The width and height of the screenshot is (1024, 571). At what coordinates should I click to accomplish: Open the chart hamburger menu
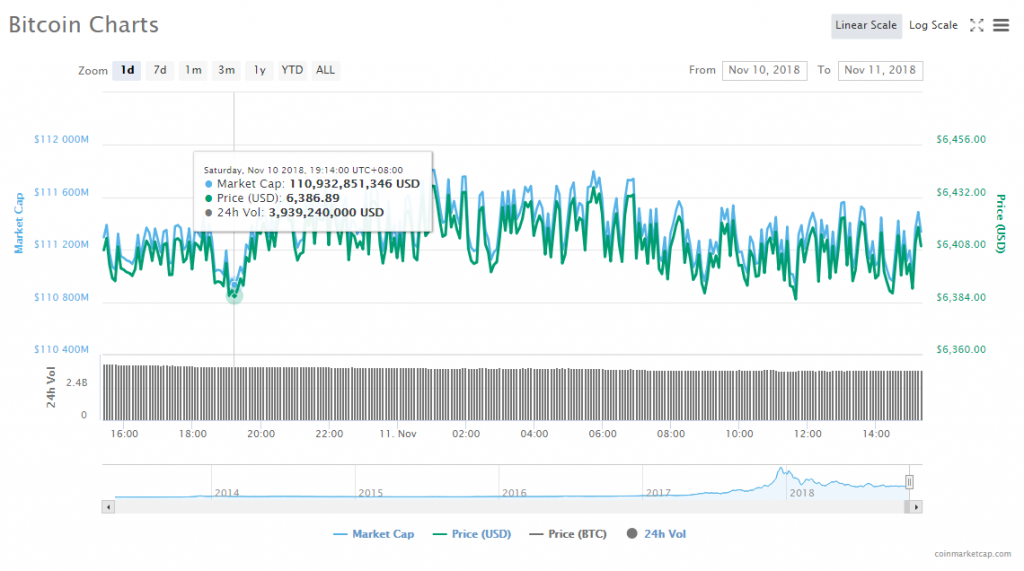point(1001,26)
